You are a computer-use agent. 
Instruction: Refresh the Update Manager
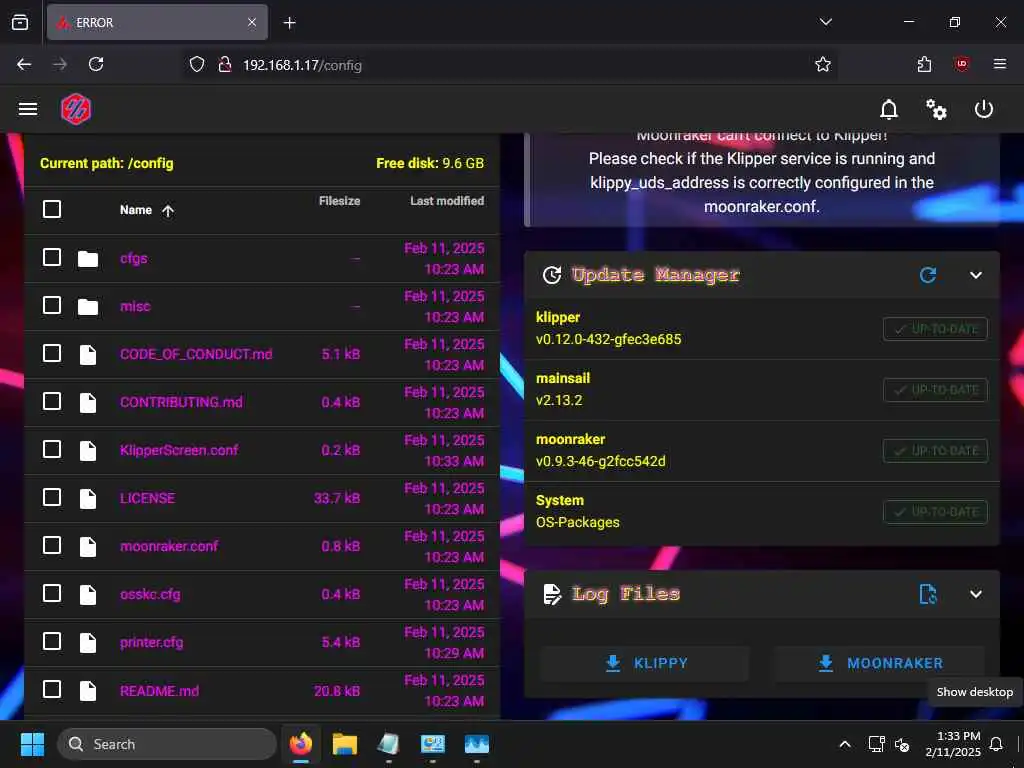tap(927, 275)
